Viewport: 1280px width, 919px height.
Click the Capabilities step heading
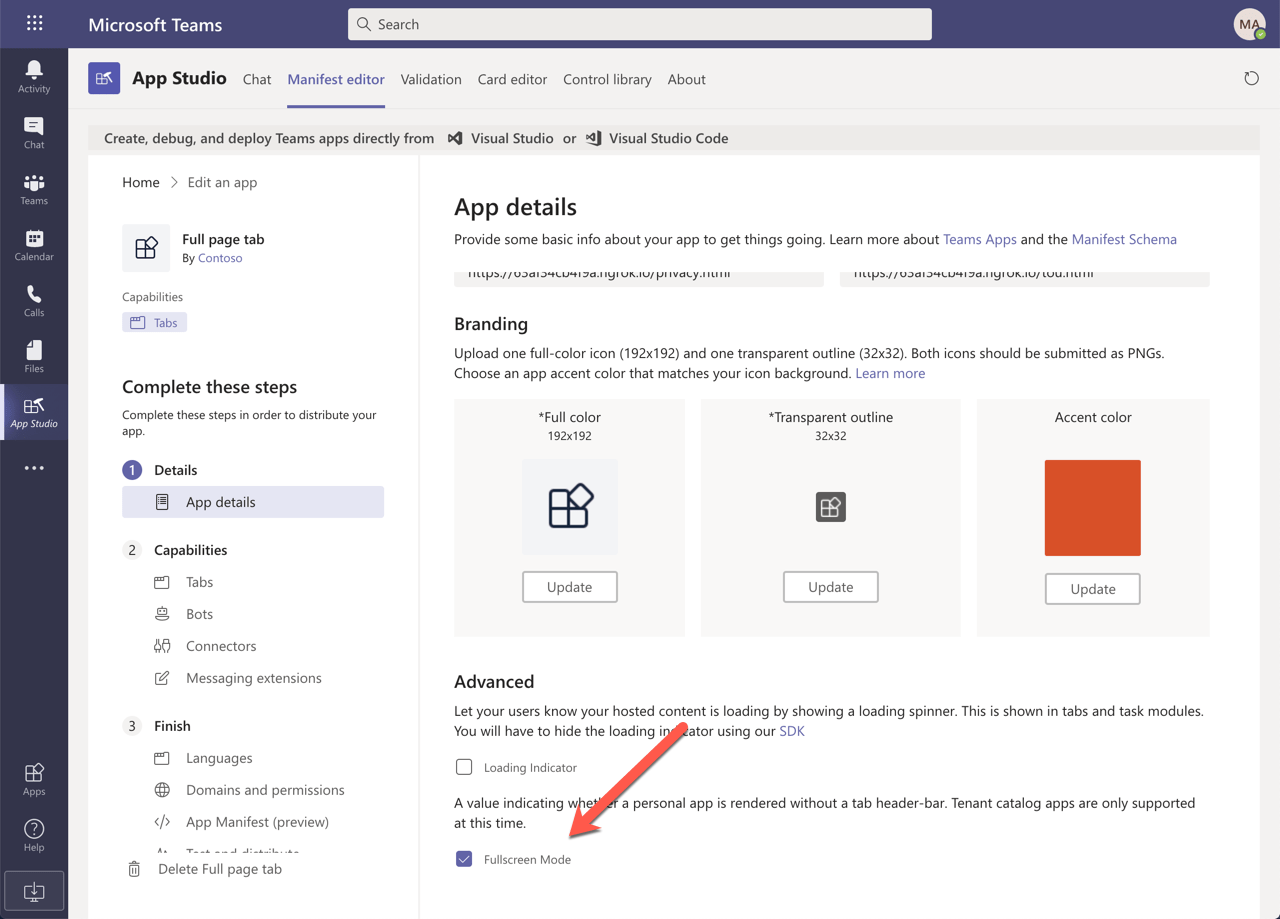(190, 550)
